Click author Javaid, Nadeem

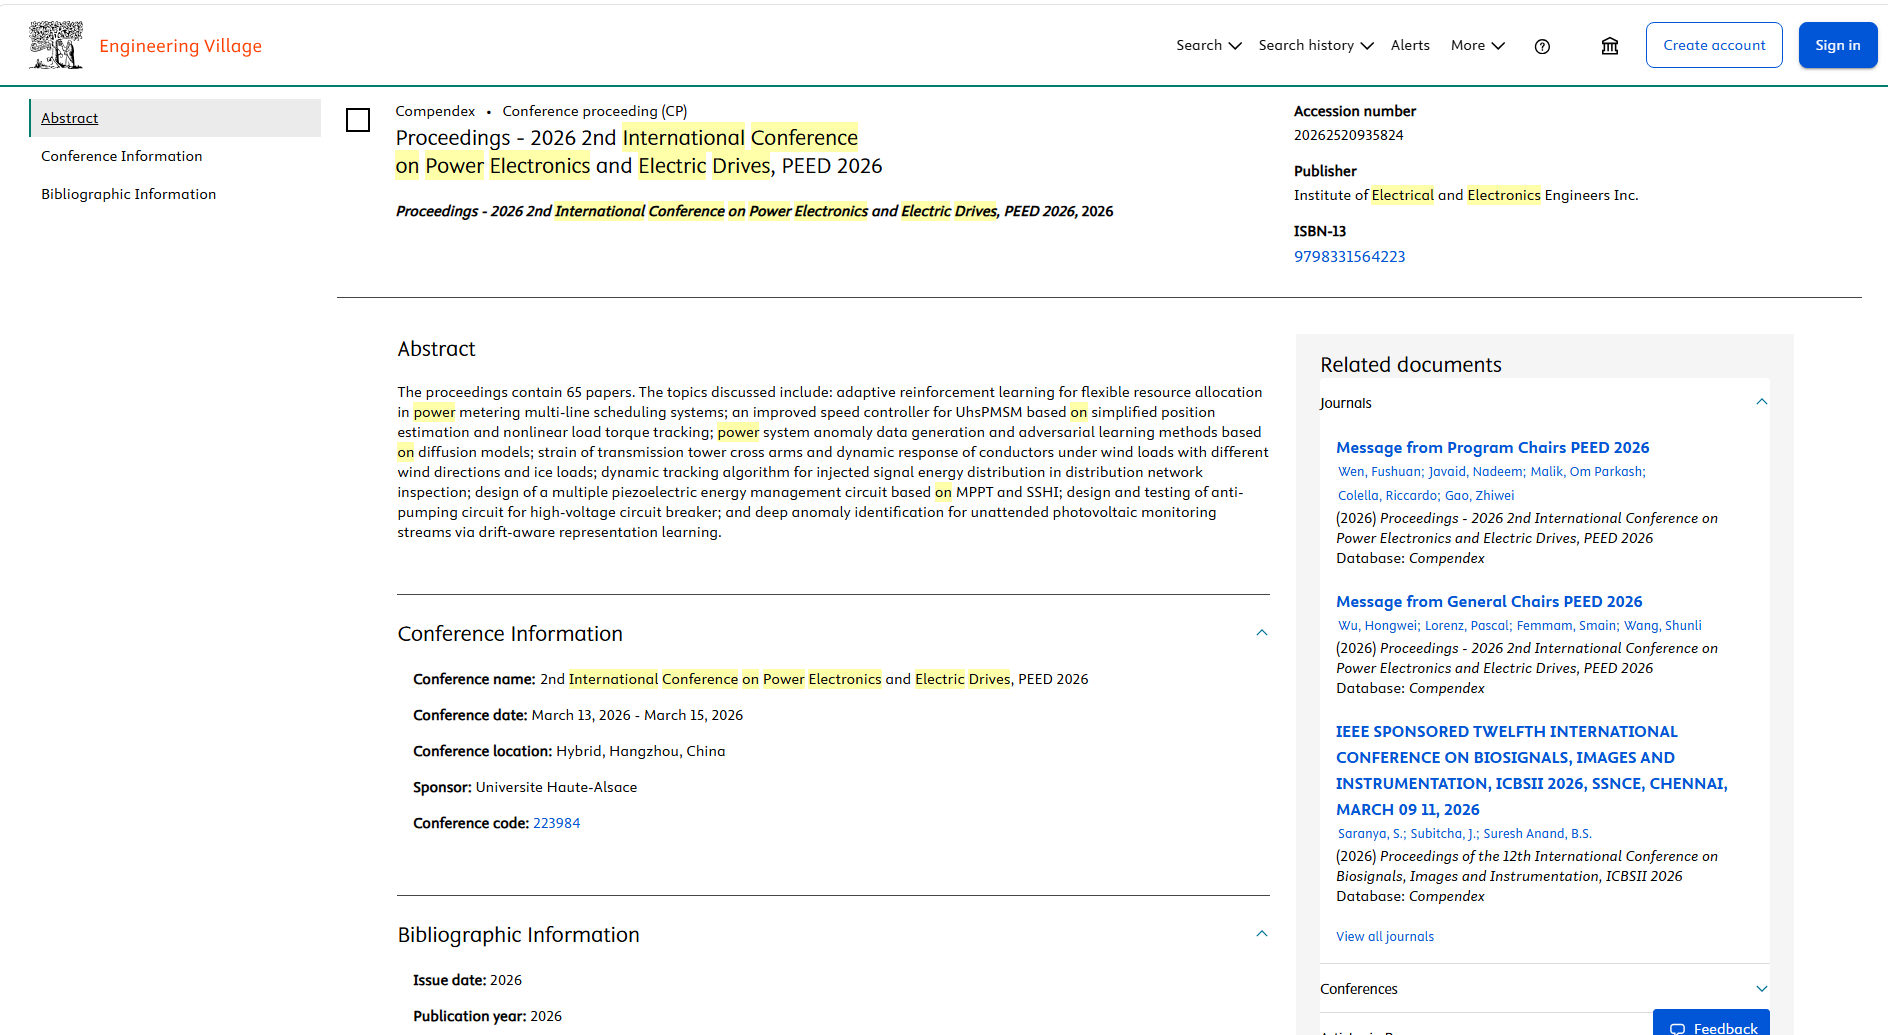[1476, 472]
